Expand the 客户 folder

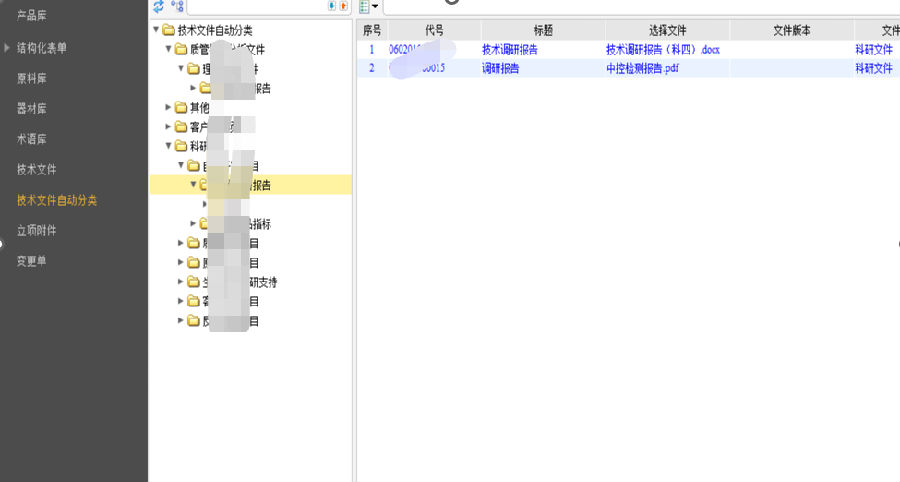click(168, 126)
